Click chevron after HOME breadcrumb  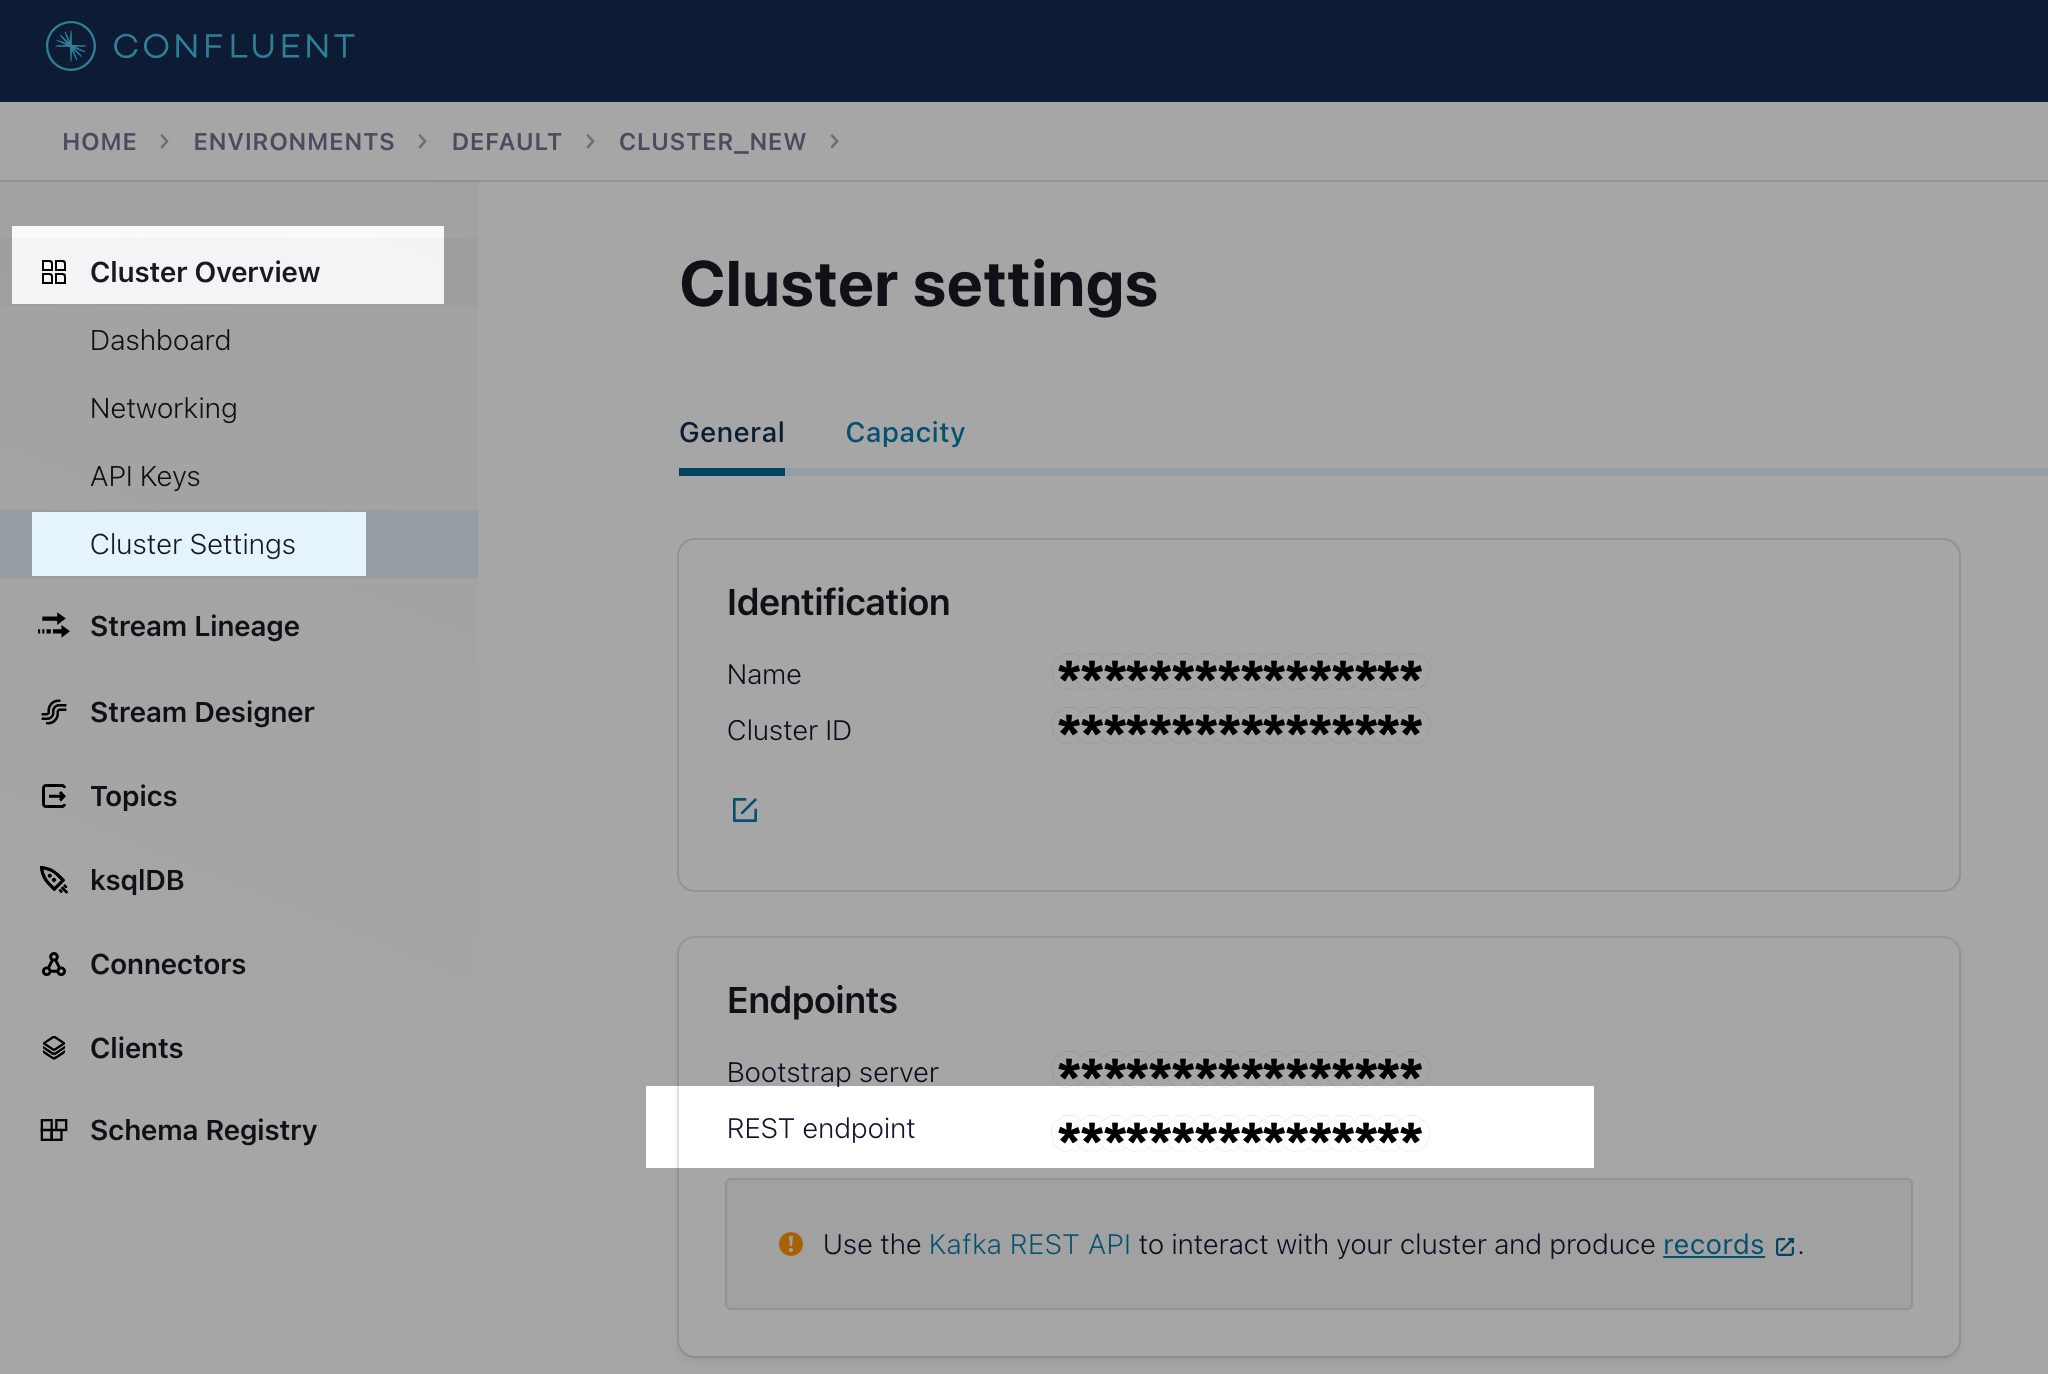tap(165, 142)
